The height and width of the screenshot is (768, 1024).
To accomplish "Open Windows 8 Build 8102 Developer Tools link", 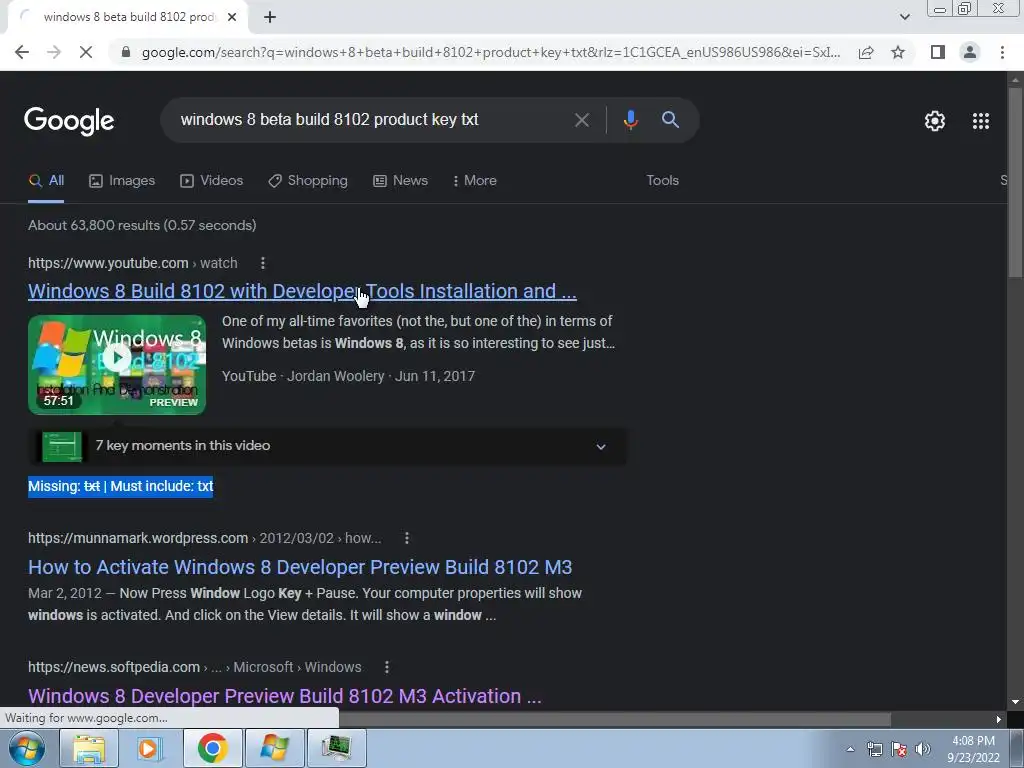I will tap(302, 291).
